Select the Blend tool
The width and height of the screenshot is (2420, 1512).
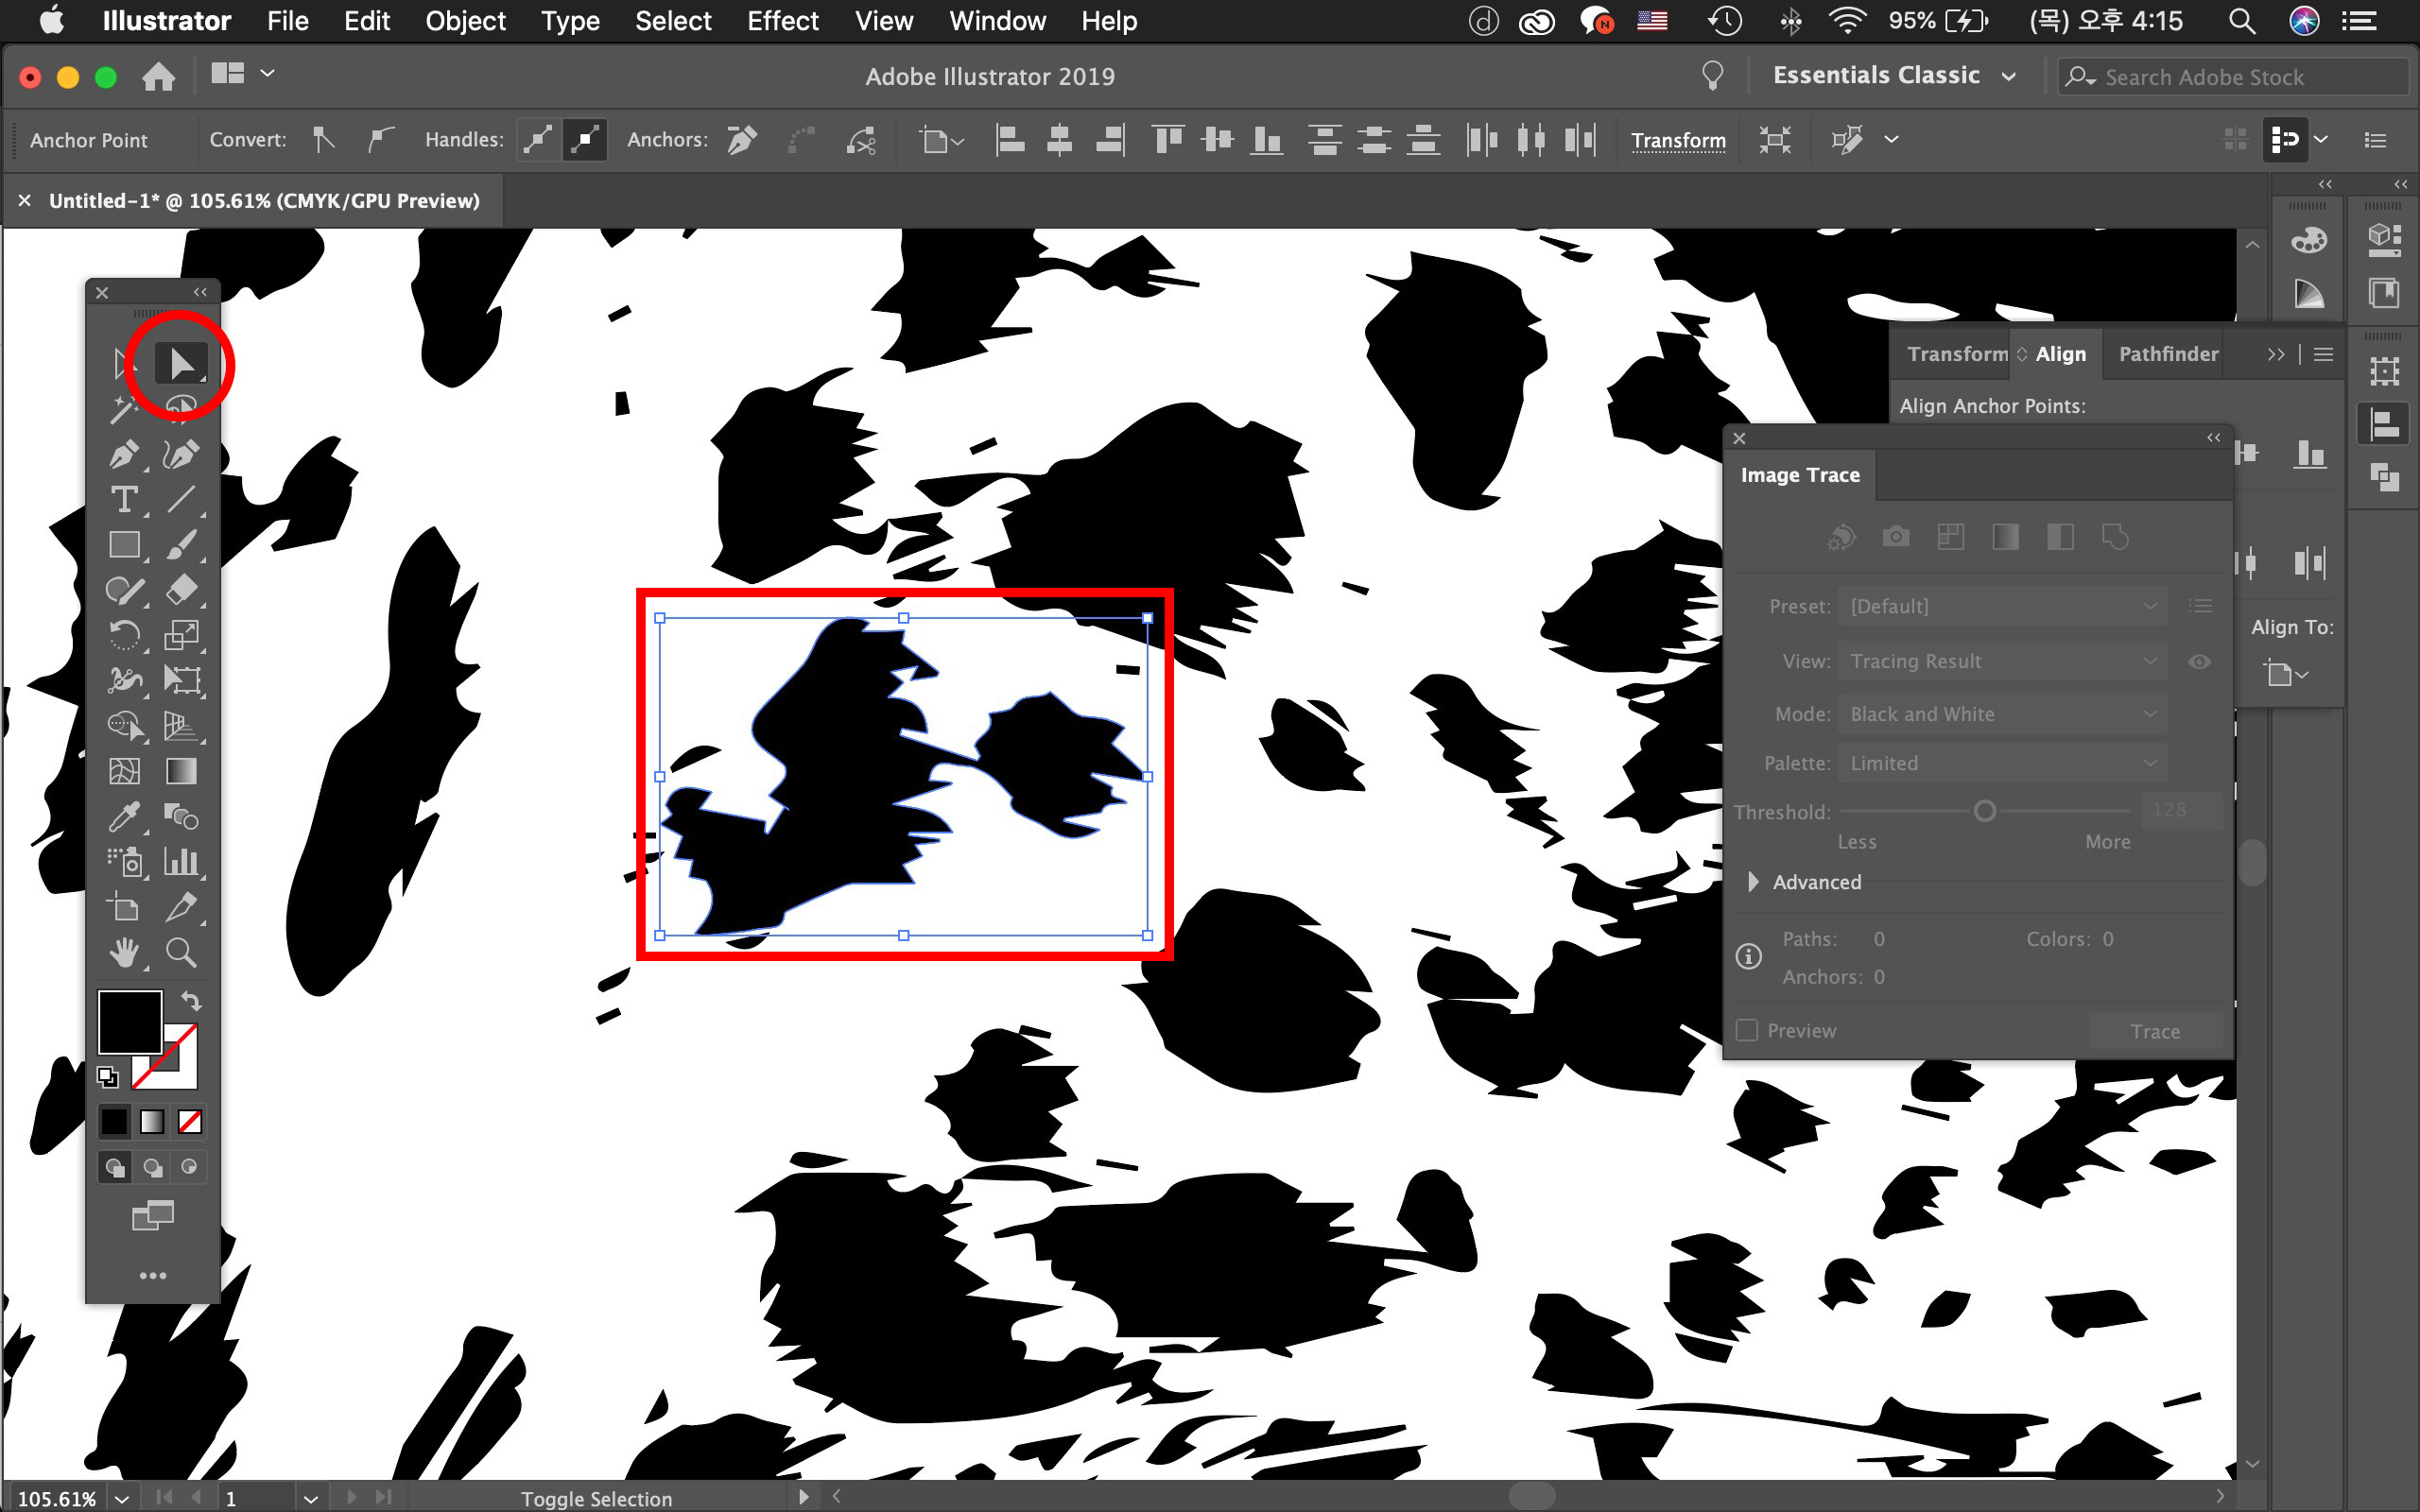point(182,816)
